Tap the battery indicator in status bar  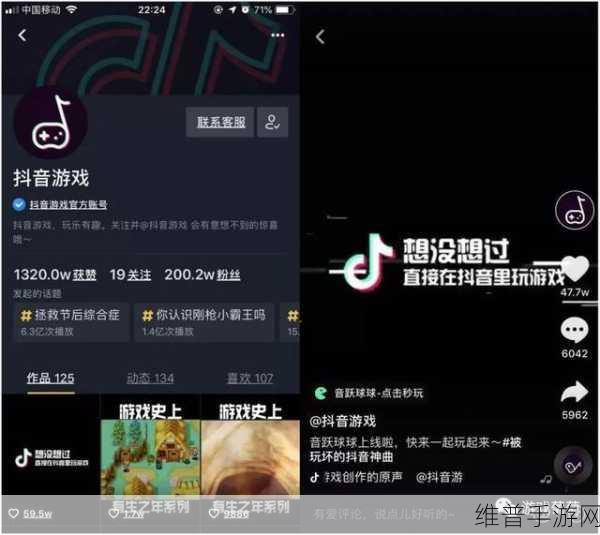tap(285, 10)
